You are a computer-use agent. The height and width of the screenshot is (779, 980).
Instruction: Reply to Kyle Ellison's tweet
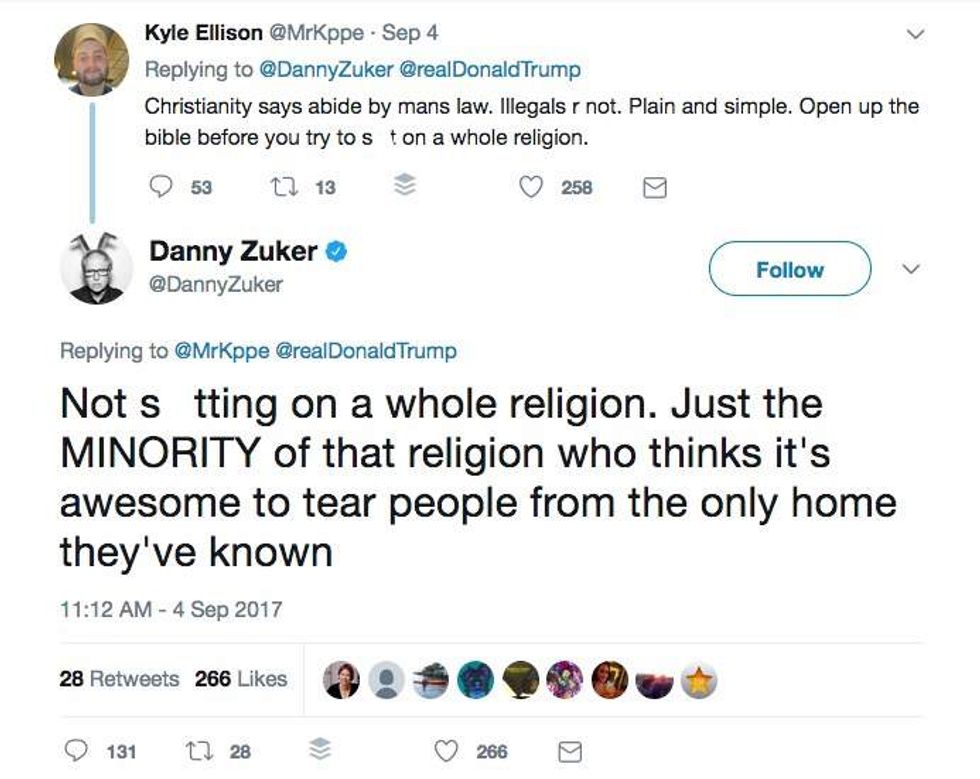163,187
